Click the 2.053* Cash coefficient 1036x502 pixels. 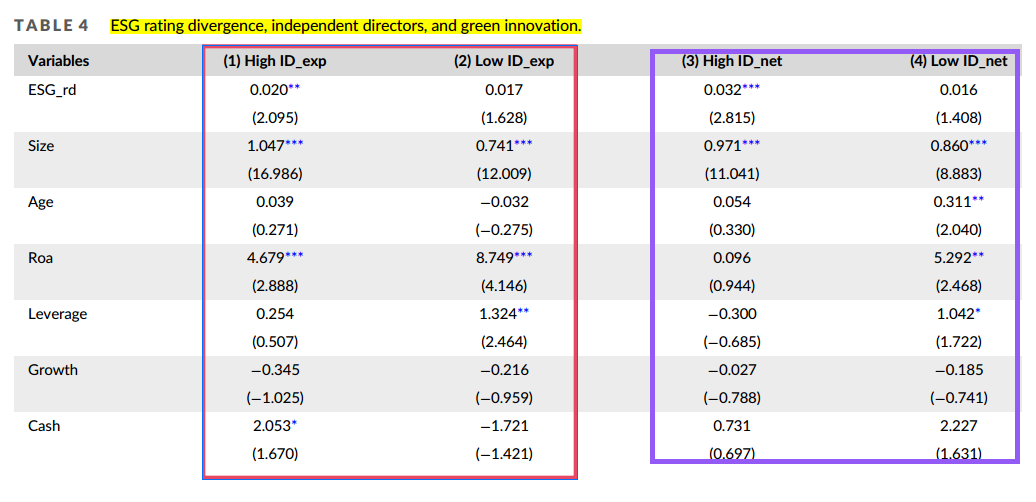[x=274, y=426]
